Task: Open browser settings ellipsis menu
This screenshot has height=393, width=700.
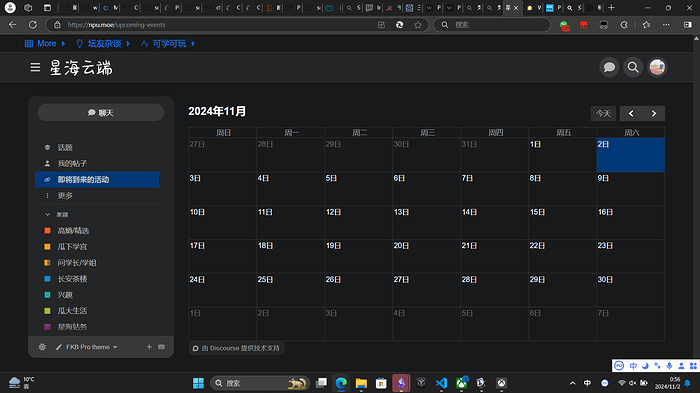Action: pyautogui.click(x=666, y=25)
